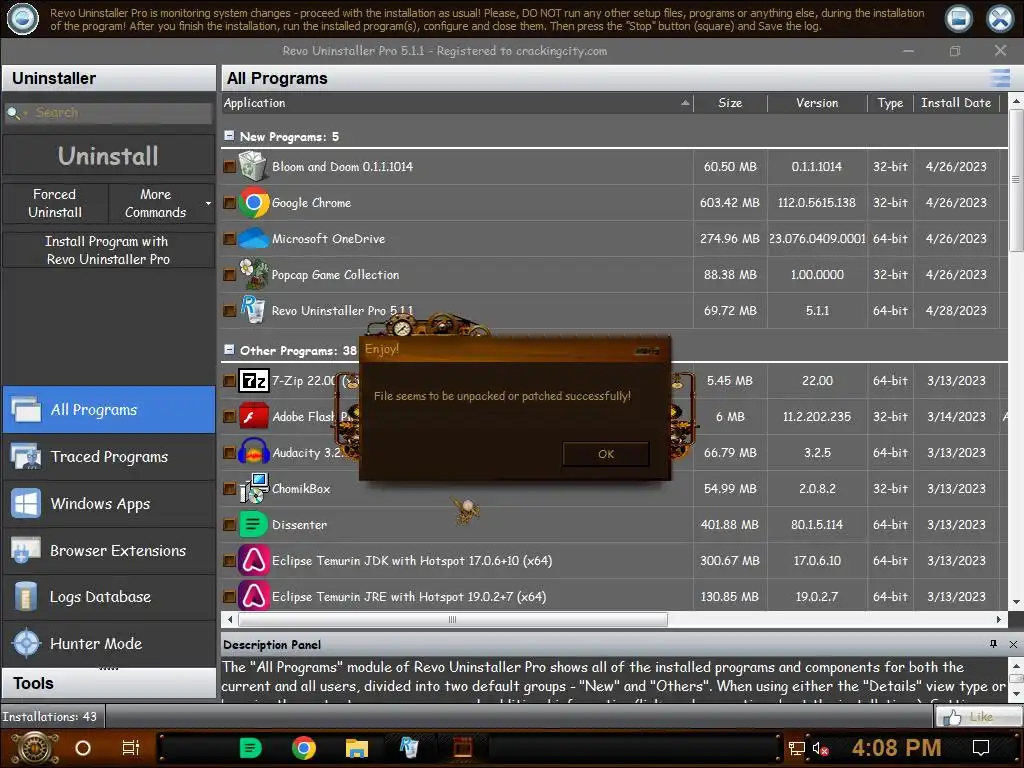Click the horizontal scrollbar thumb

(453, 619)
